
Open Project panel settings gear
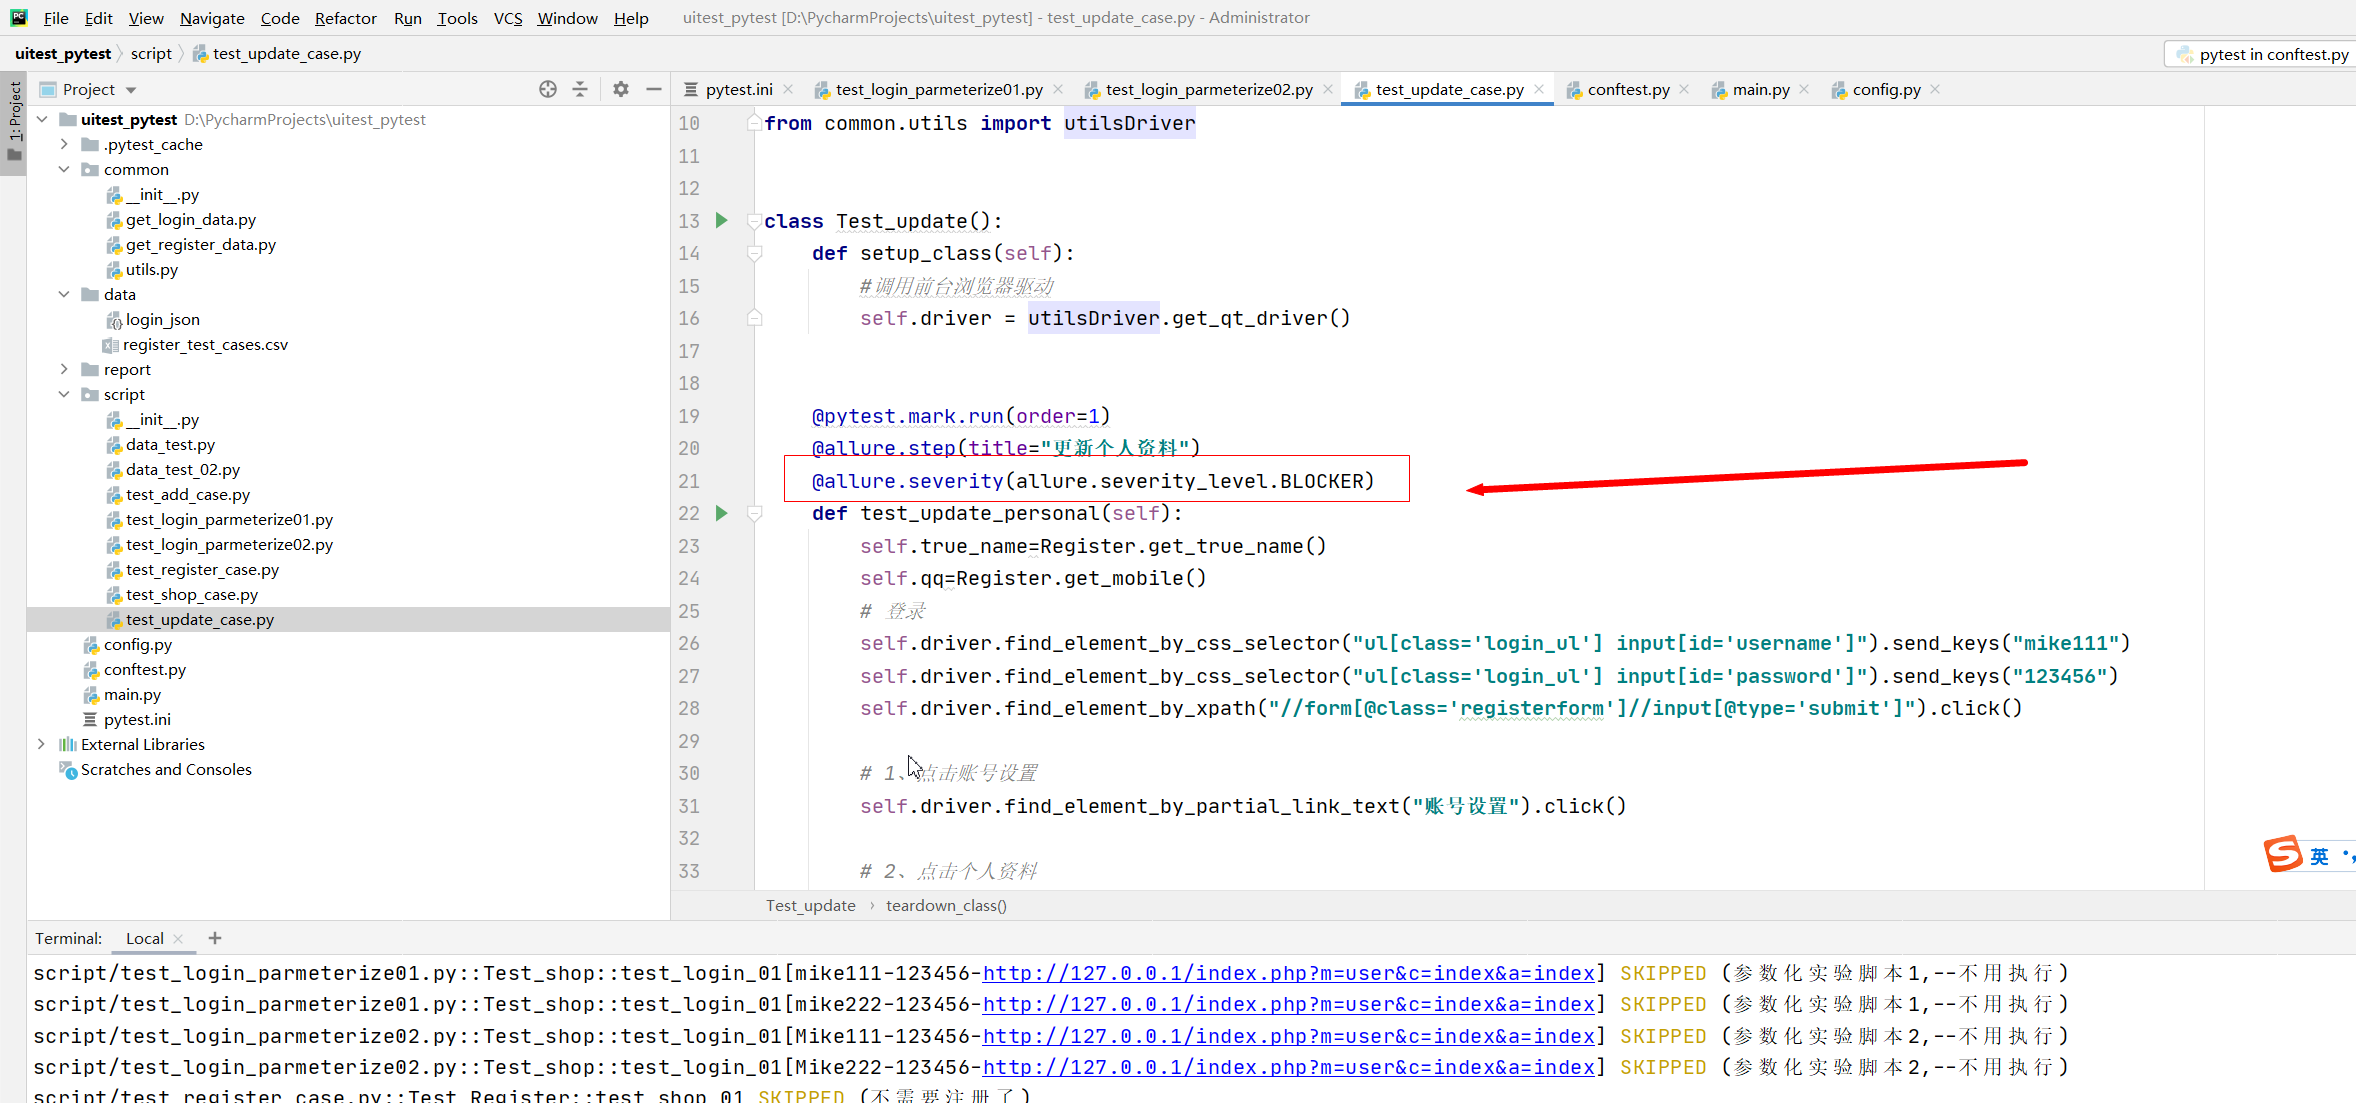621,89
